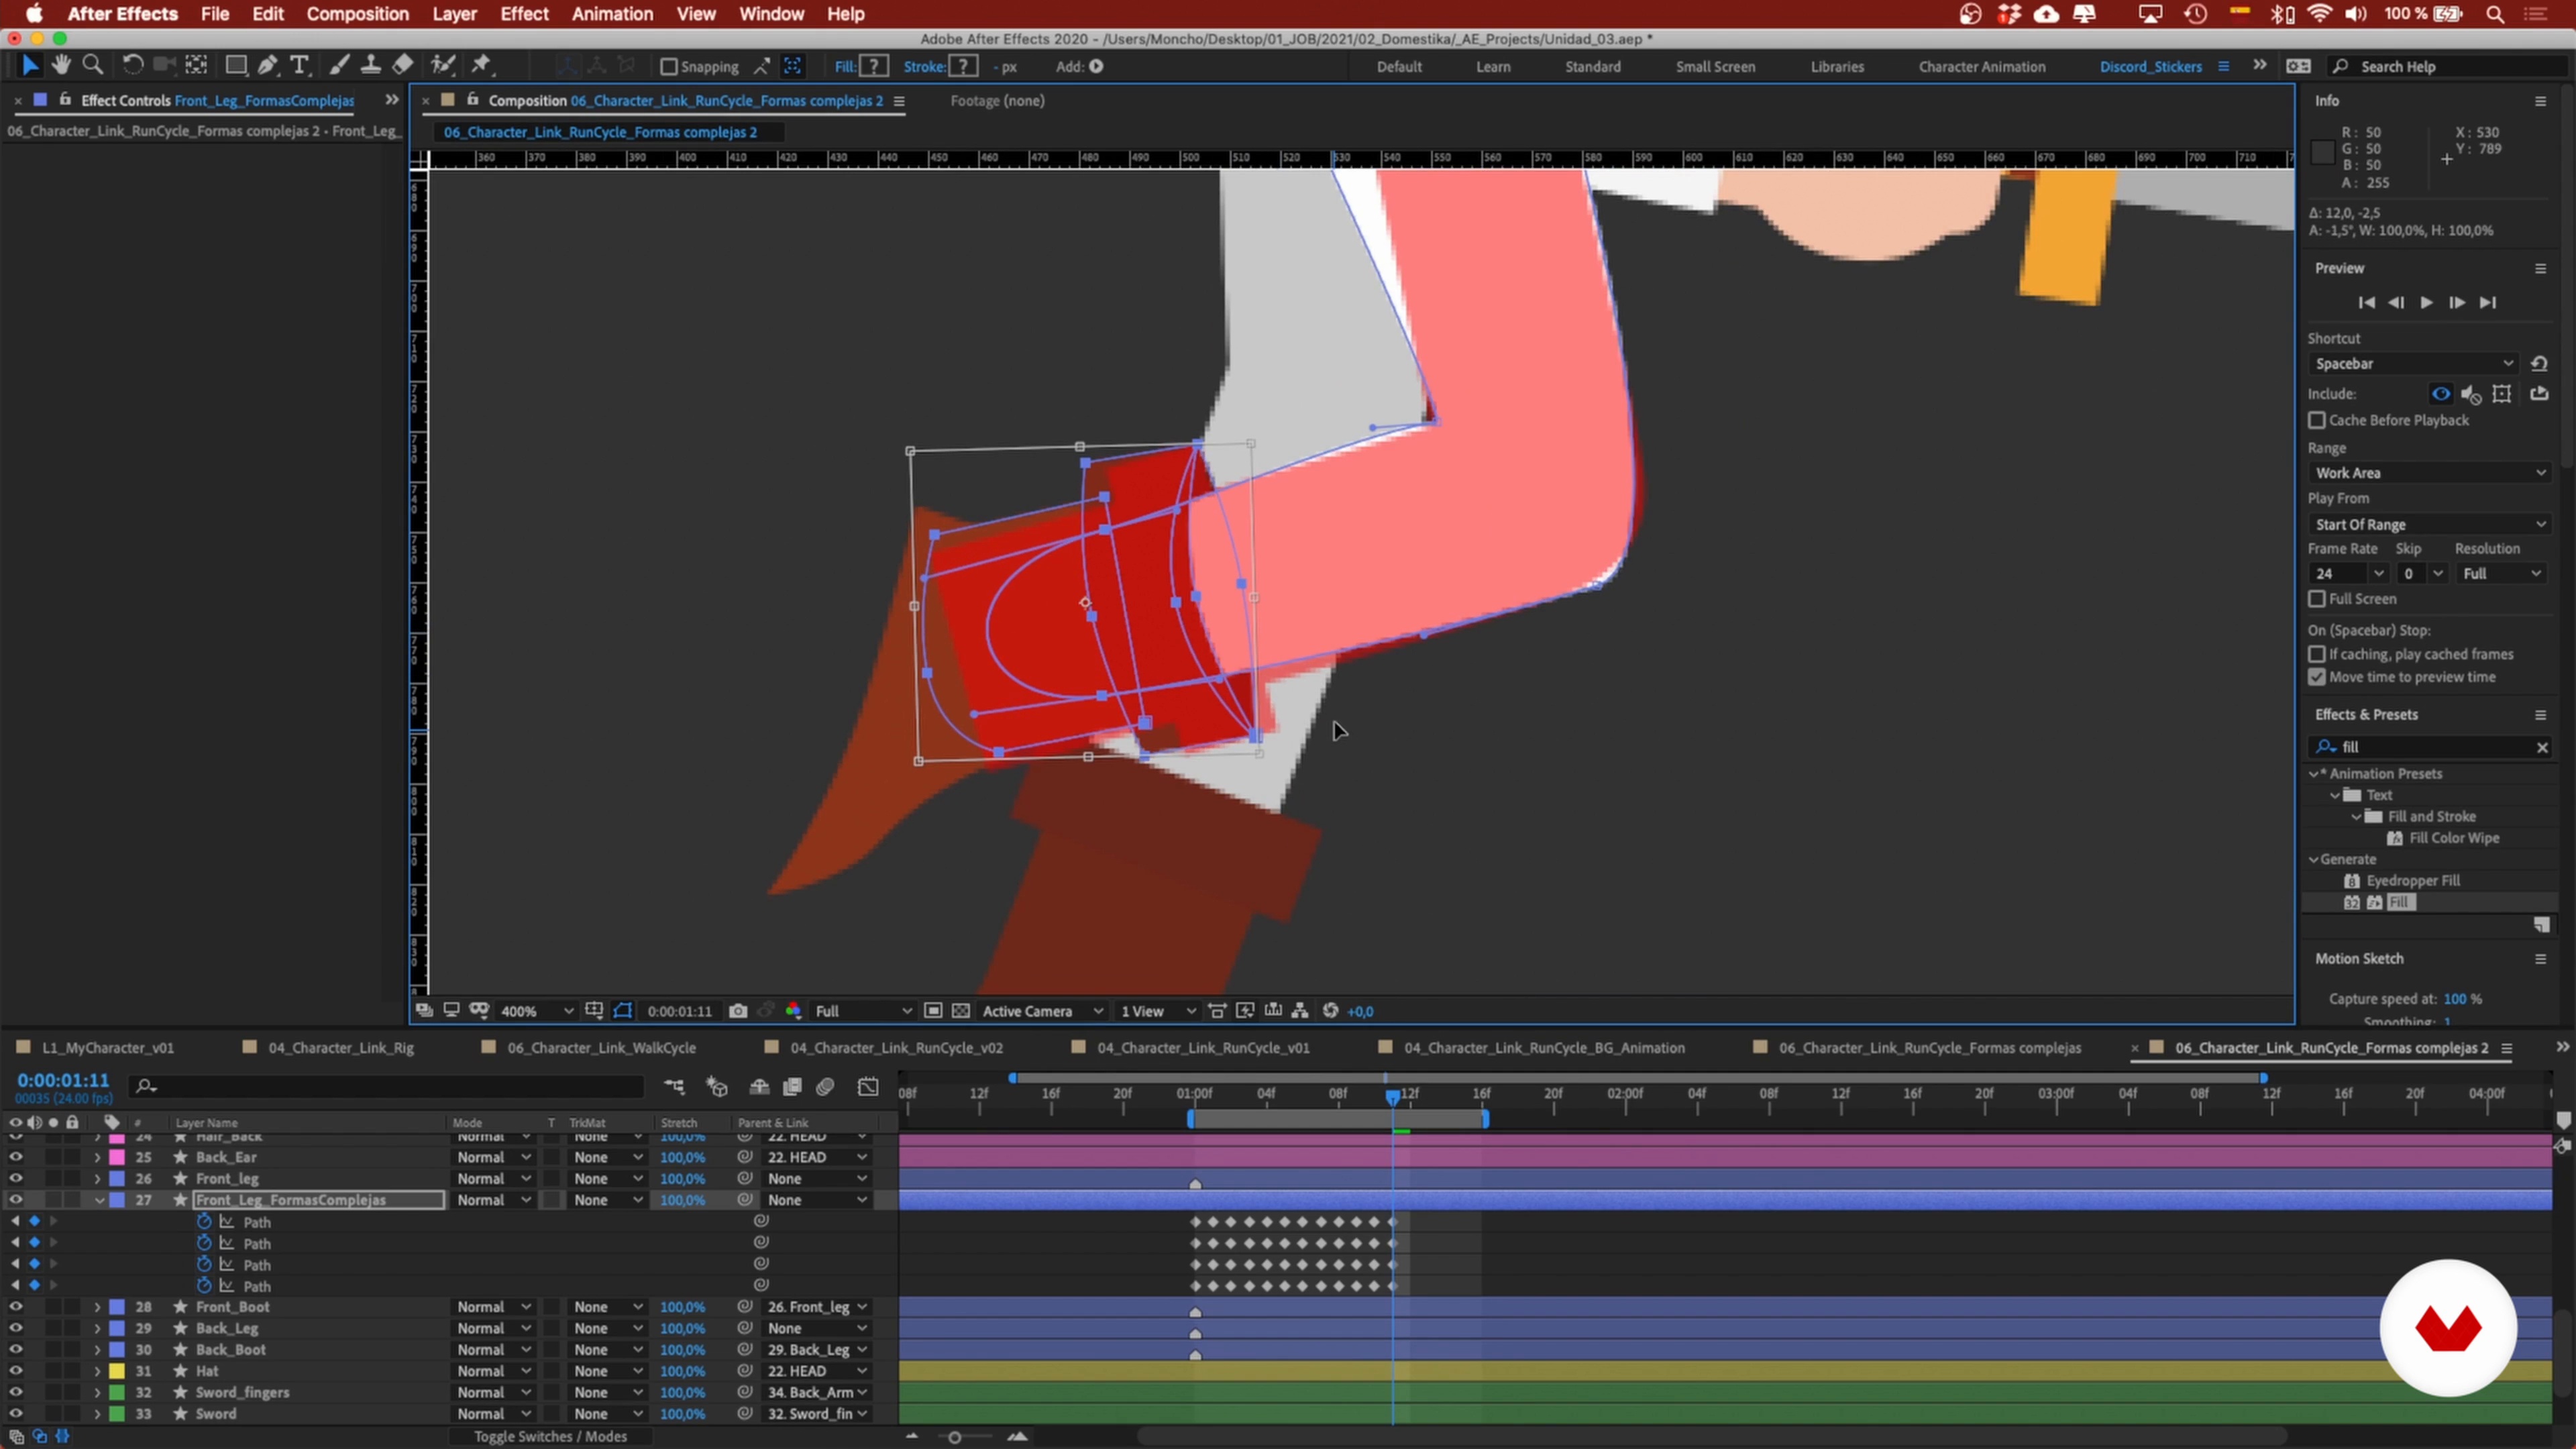The width and height of the screenshot is (2576, 1449).
Task: Open the Work Area range dropdown
Action: 2430,473
